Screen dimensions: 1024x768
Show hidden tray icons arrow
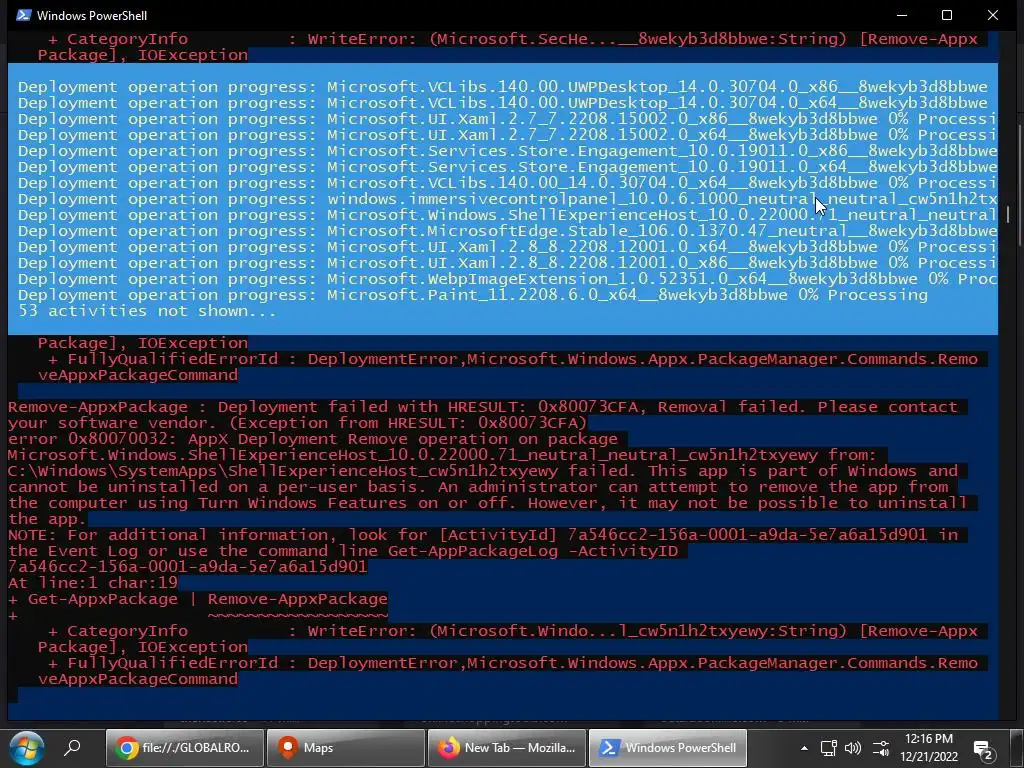click(805, 748)
